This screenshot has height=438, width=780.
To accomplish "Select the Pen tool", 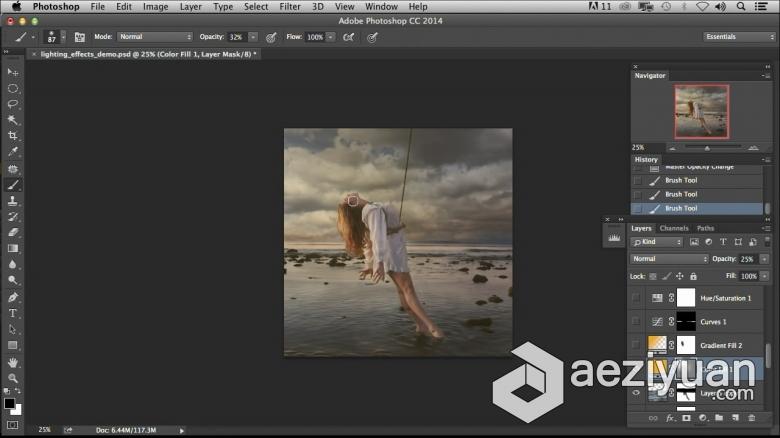I will (13, 298).
